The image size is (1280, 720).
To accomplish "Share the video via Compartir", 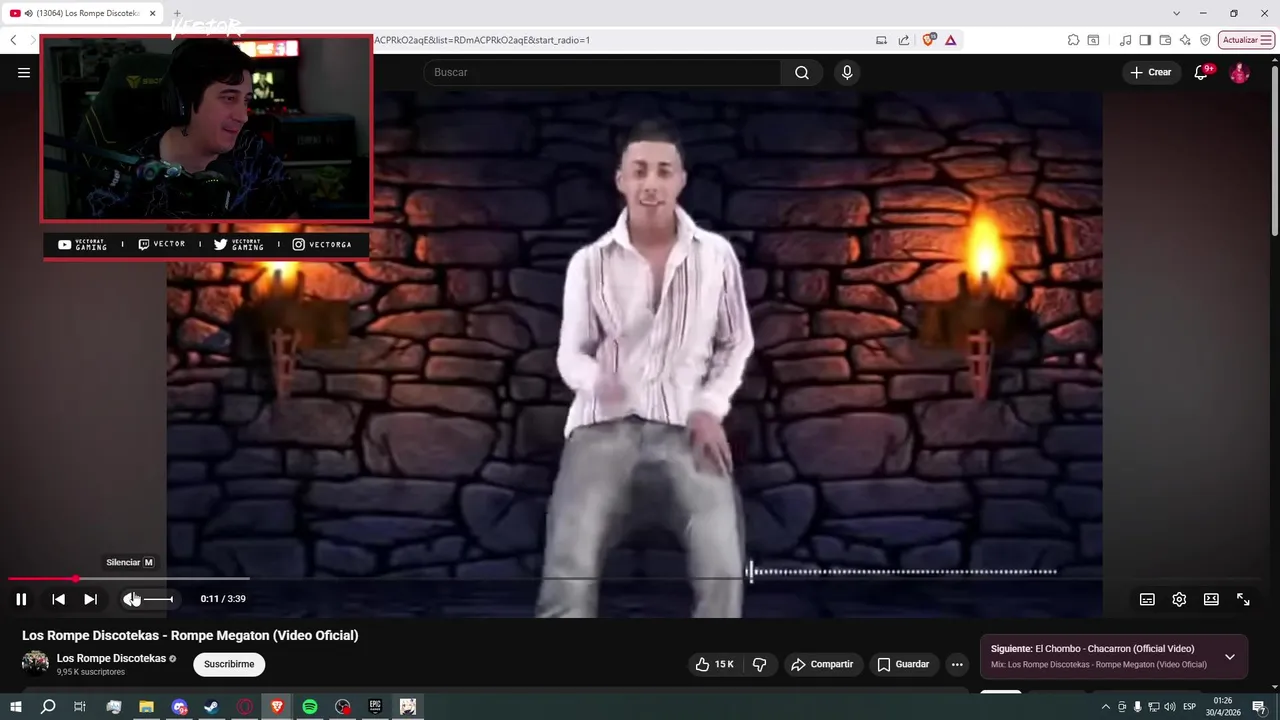I will pos(822,664).
